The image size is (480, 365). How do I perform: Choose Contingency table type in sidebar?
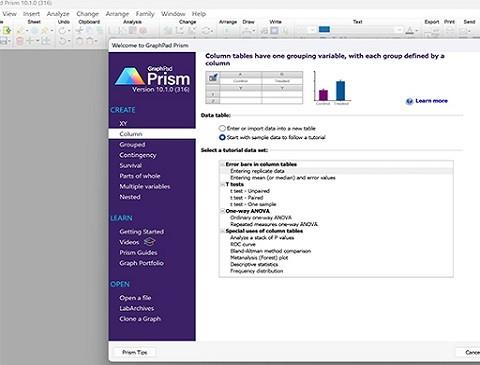click(138, 155)
